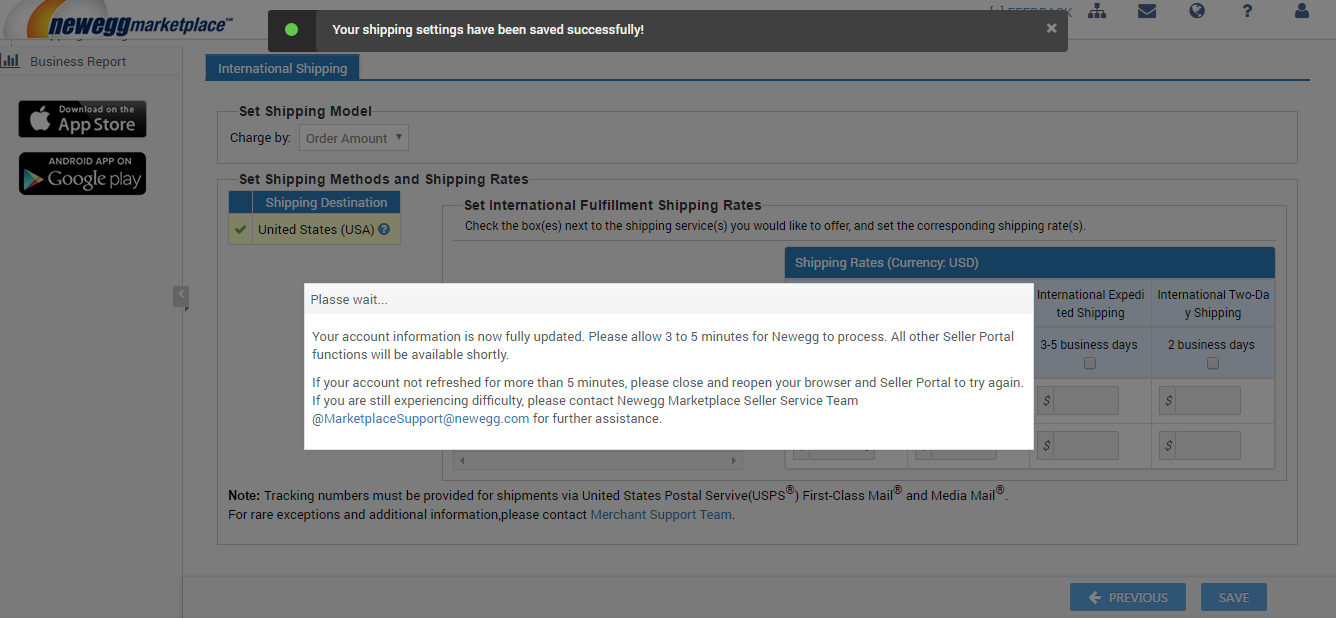Collapse the left sidebar with arrow handle
This screenshot has width=1336, height=618.
180,295
